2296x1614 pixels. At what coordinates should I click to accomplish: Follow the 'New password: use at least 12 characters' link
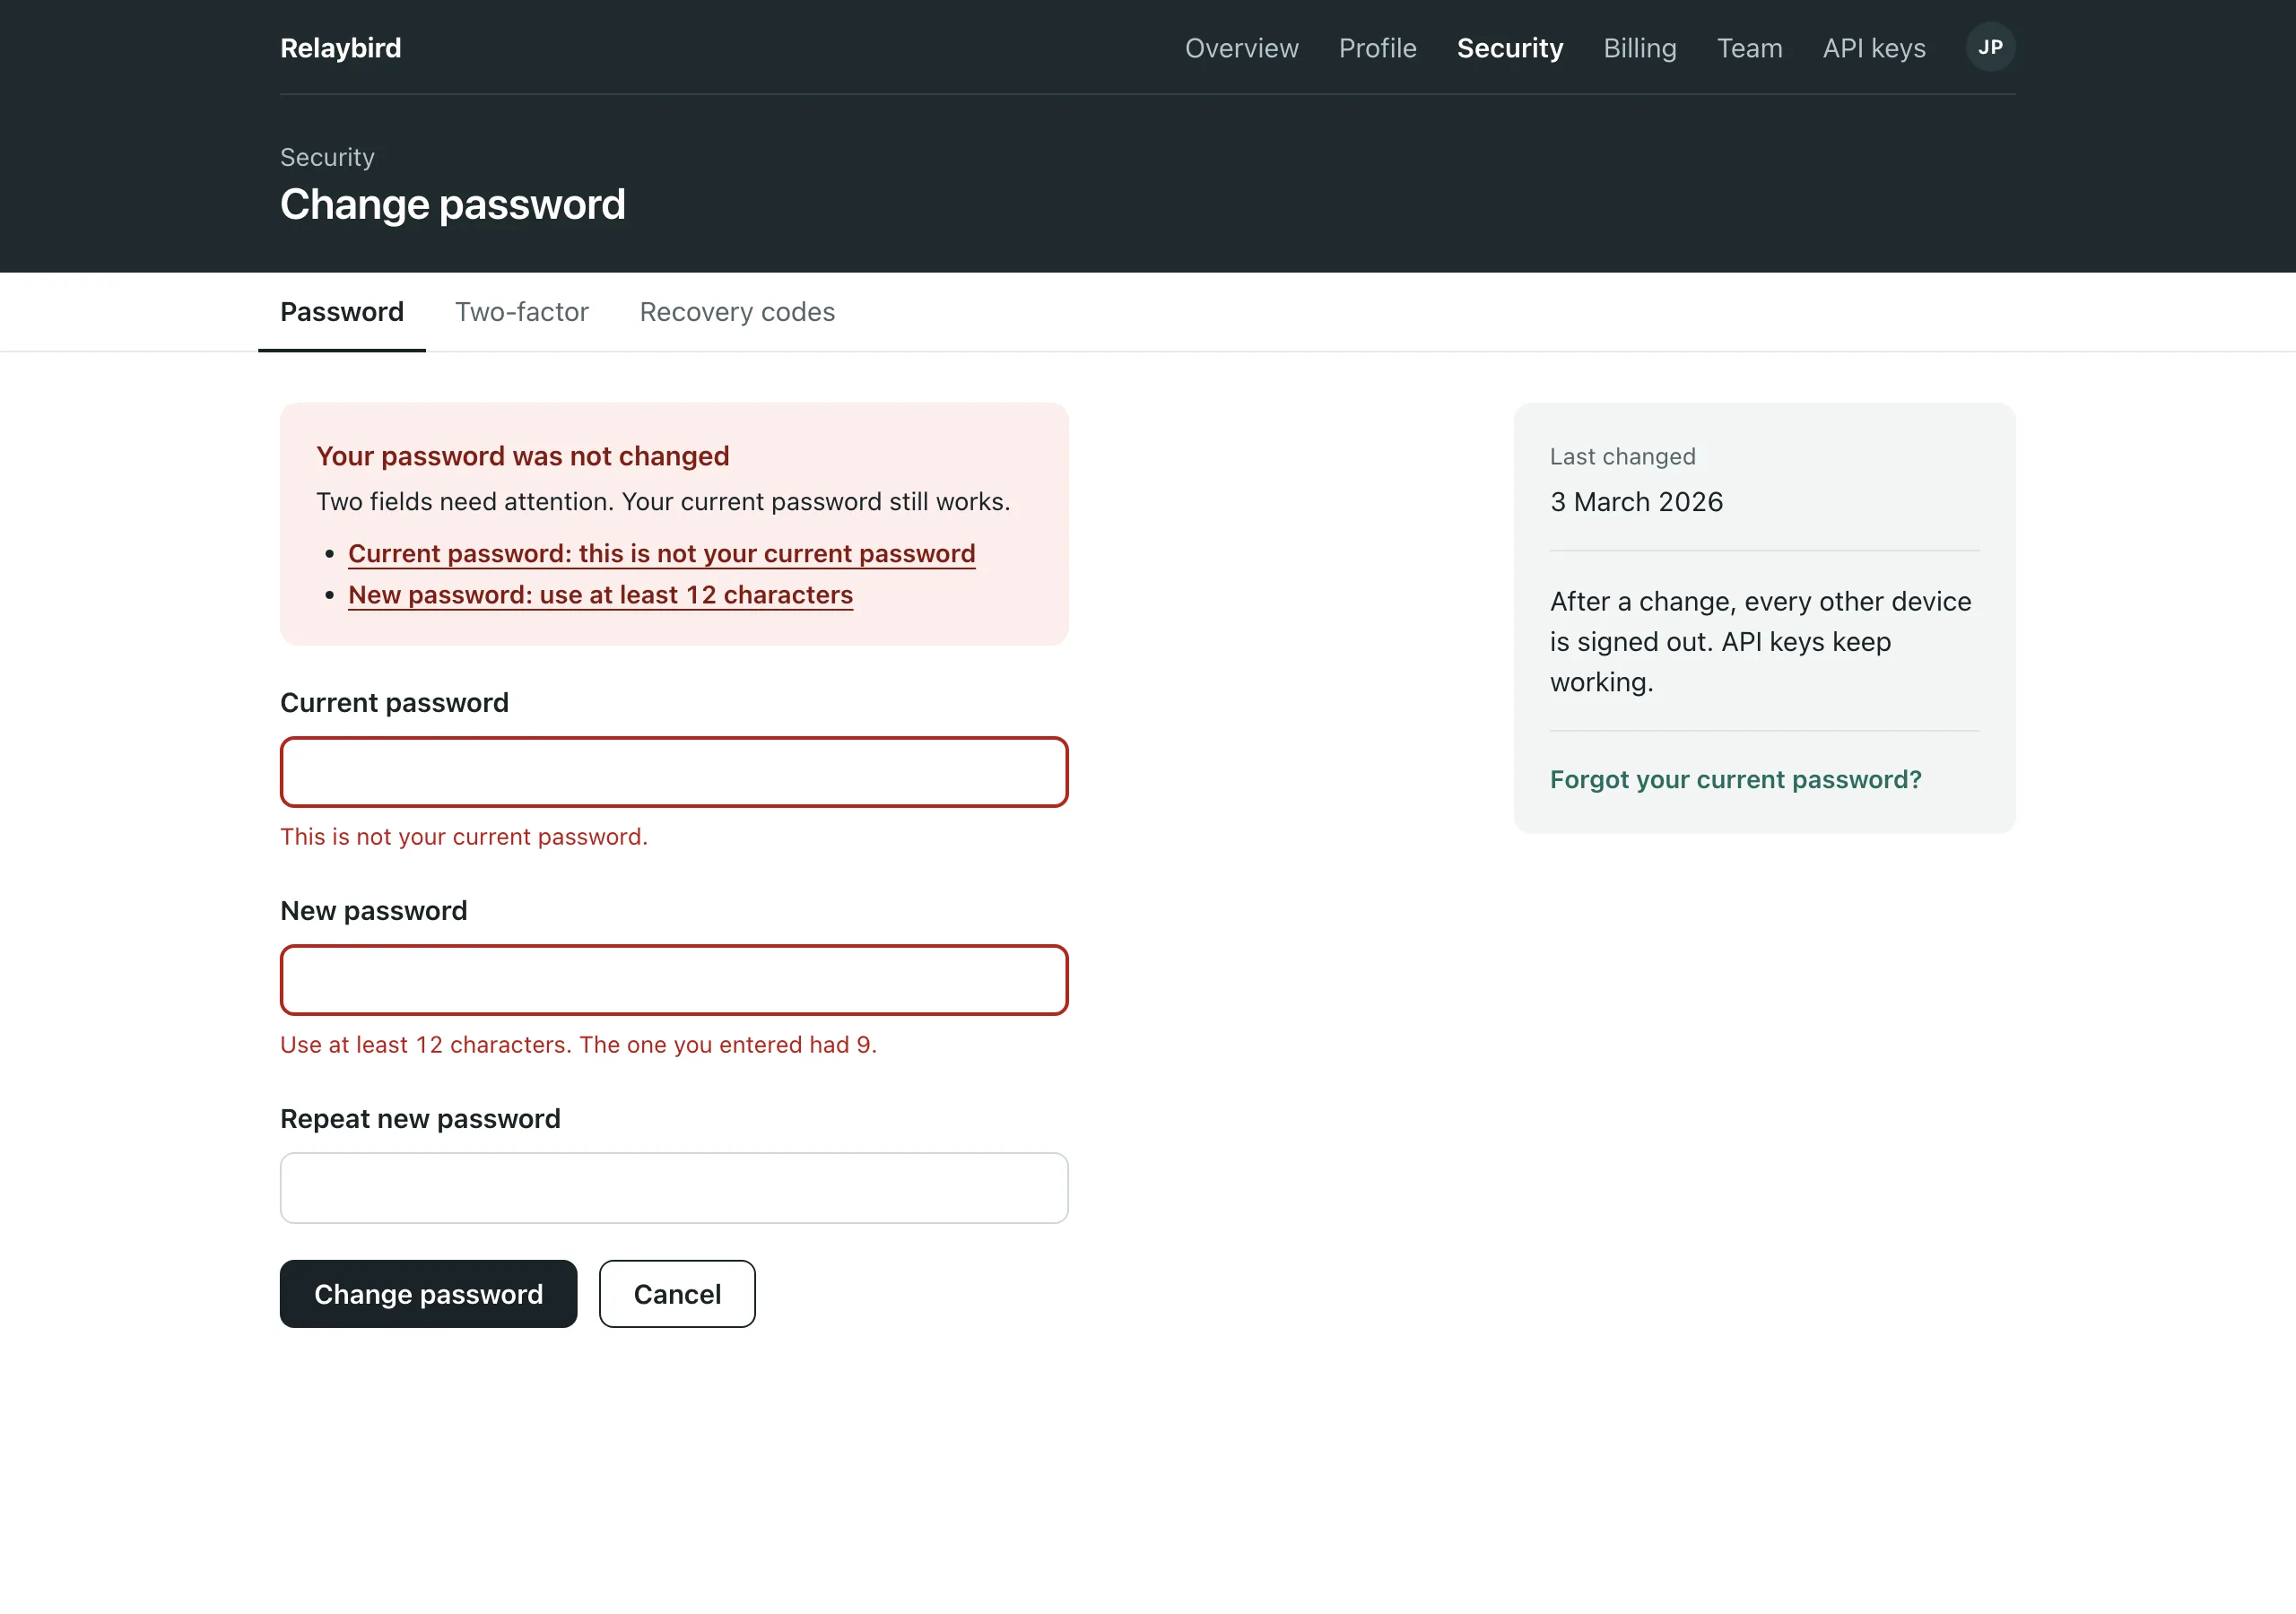coord(600,595)
